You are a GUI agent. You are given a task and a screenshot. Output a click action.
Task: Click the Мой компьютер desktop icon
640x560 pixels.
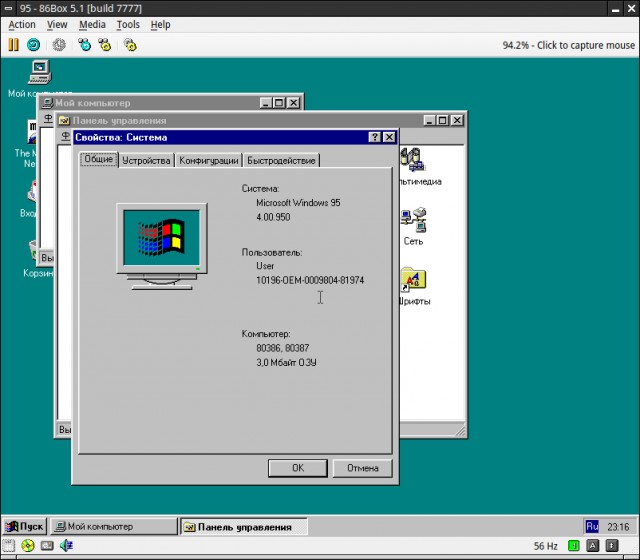tap(40, 72)
